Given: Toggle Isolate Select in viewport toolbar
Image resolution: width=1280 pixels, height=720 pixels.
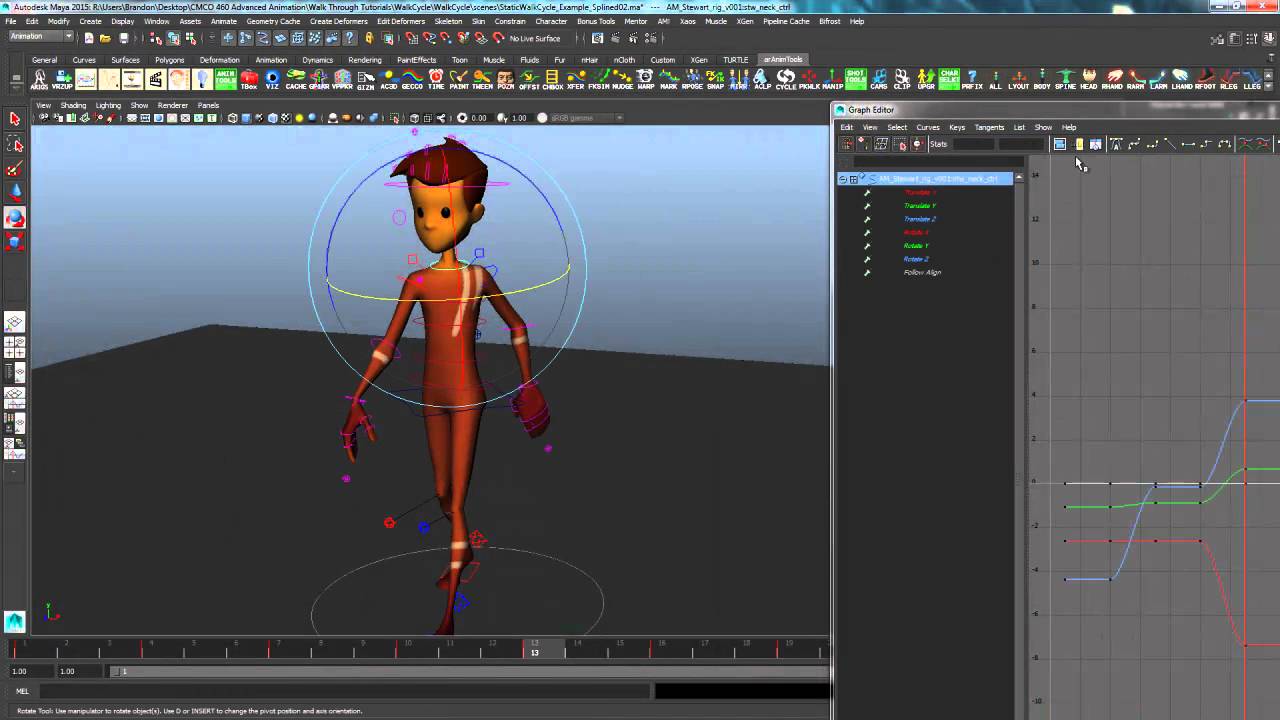Looking at the screenshot, I should (394, 118).
